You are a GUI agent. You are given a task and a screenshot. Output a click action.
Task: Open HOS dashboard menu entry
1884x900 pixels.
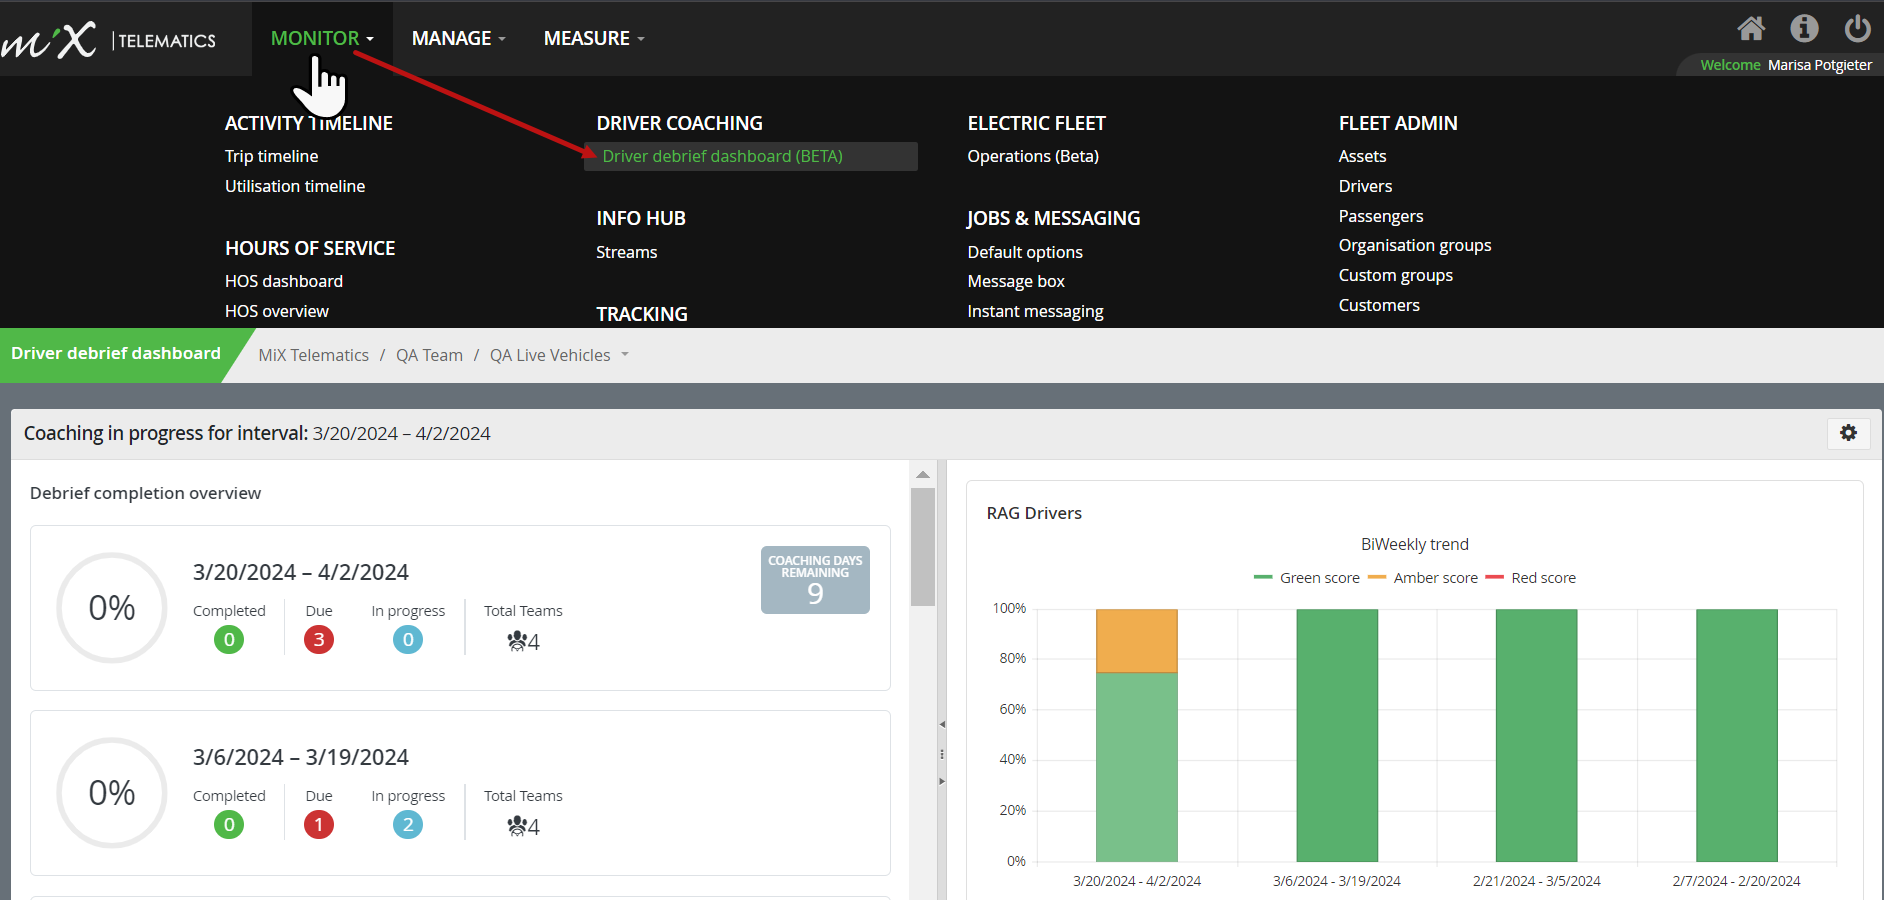point(284,281)
